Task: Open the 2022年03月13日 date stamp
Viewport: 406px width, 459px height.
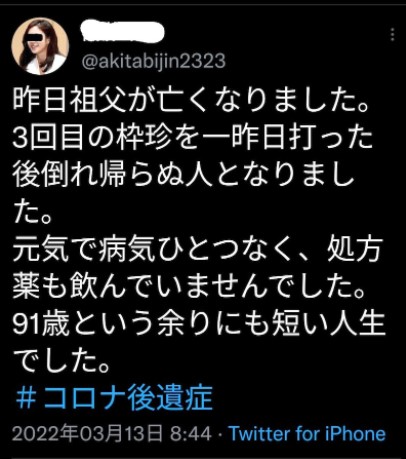Action: coord(88,434)
